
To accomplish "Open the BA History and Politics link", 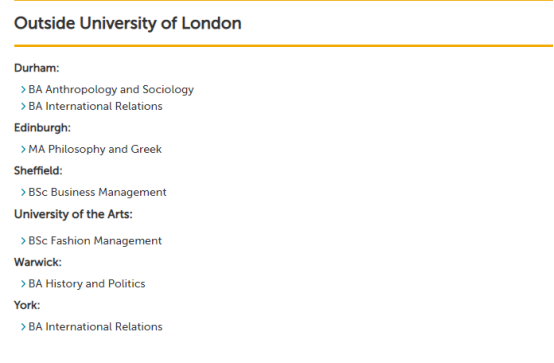I will [87, 284].
